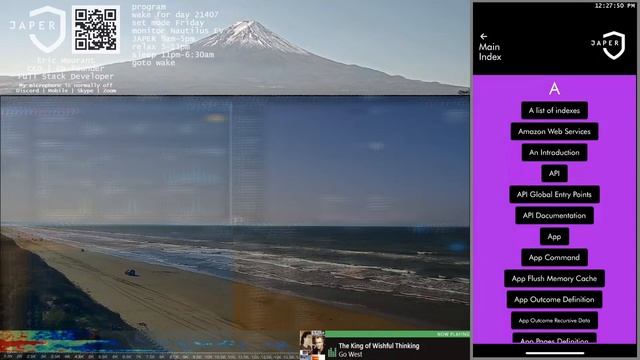This screenshot has width=640, height=360.
Task: Click the JAPER shield logo in app header
Action: tap(609, 45)
